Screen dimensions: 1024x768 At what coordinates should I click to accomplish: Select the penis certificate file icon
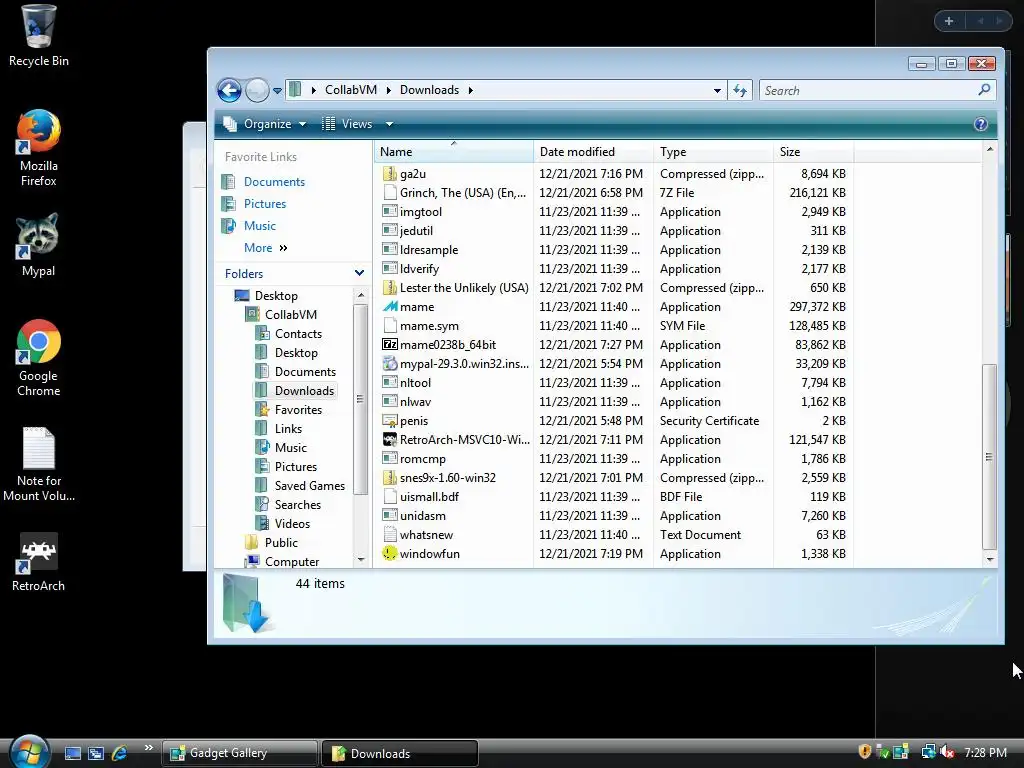point(390,421)
